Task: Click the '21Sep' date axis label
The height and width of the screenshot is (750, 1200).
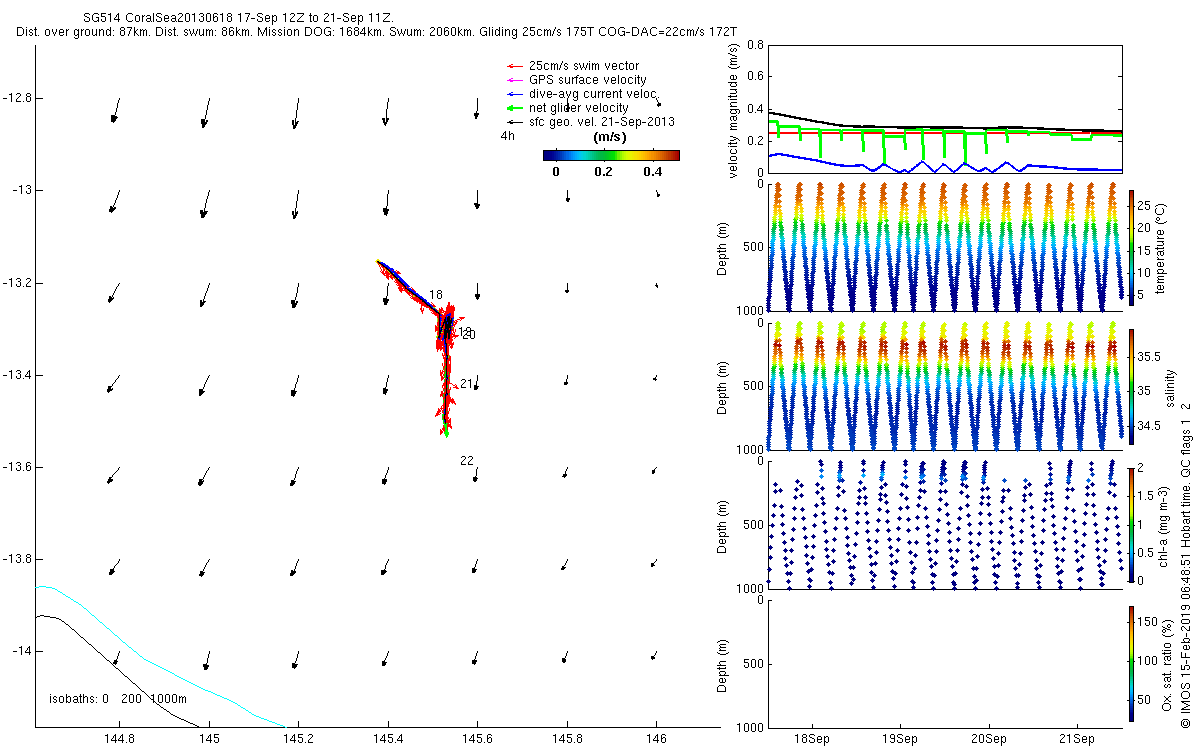Action: [1077, 739]
